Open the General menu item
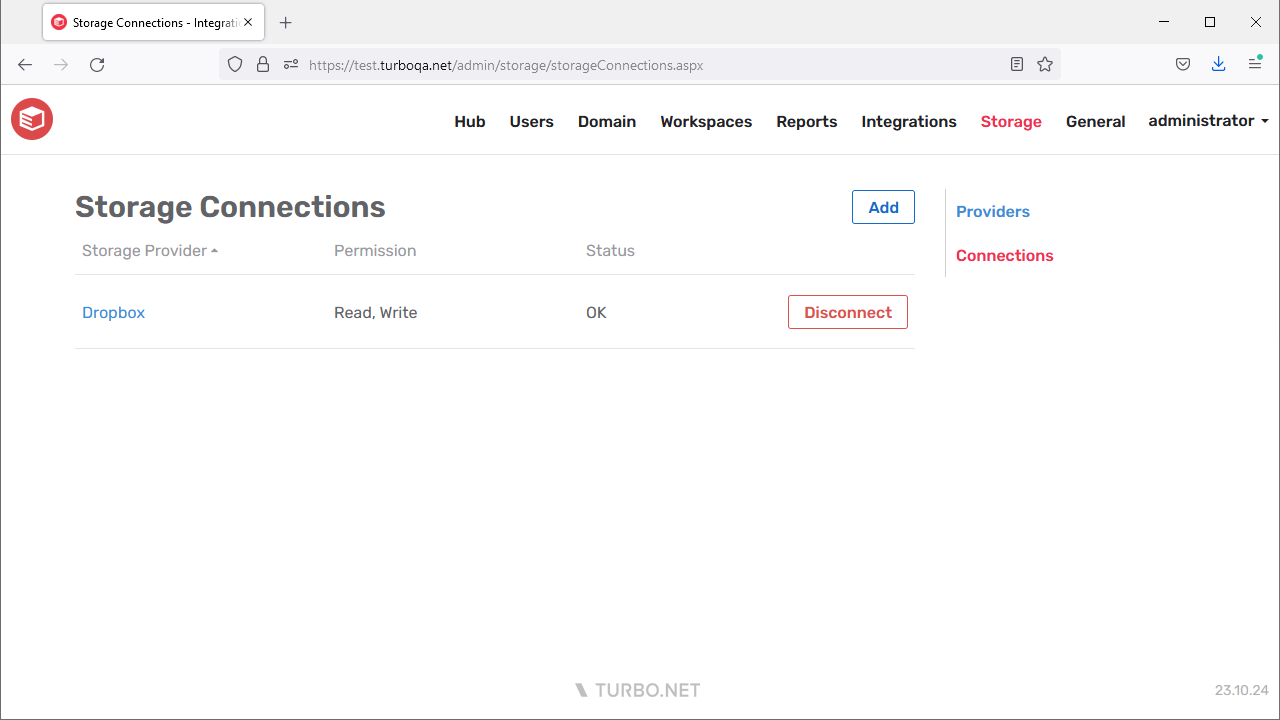This screenshot has width=1280, height=720. 1096,121
